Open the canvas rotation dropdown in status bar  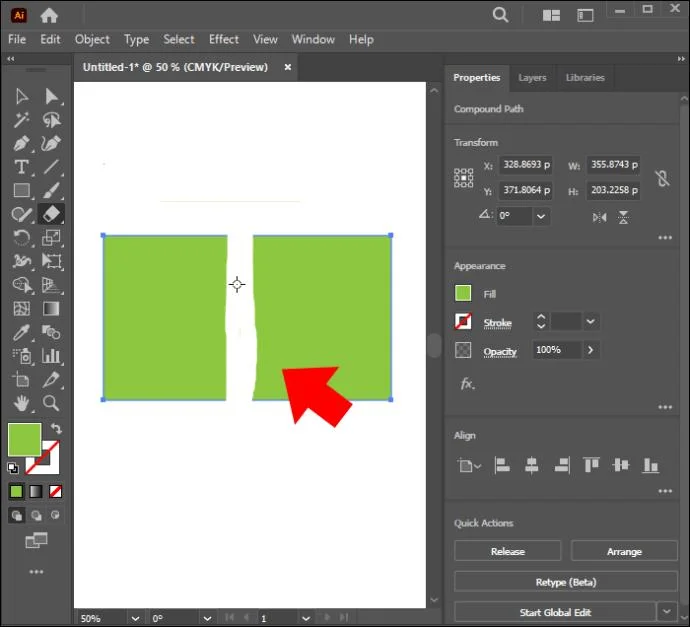(207, 618)
